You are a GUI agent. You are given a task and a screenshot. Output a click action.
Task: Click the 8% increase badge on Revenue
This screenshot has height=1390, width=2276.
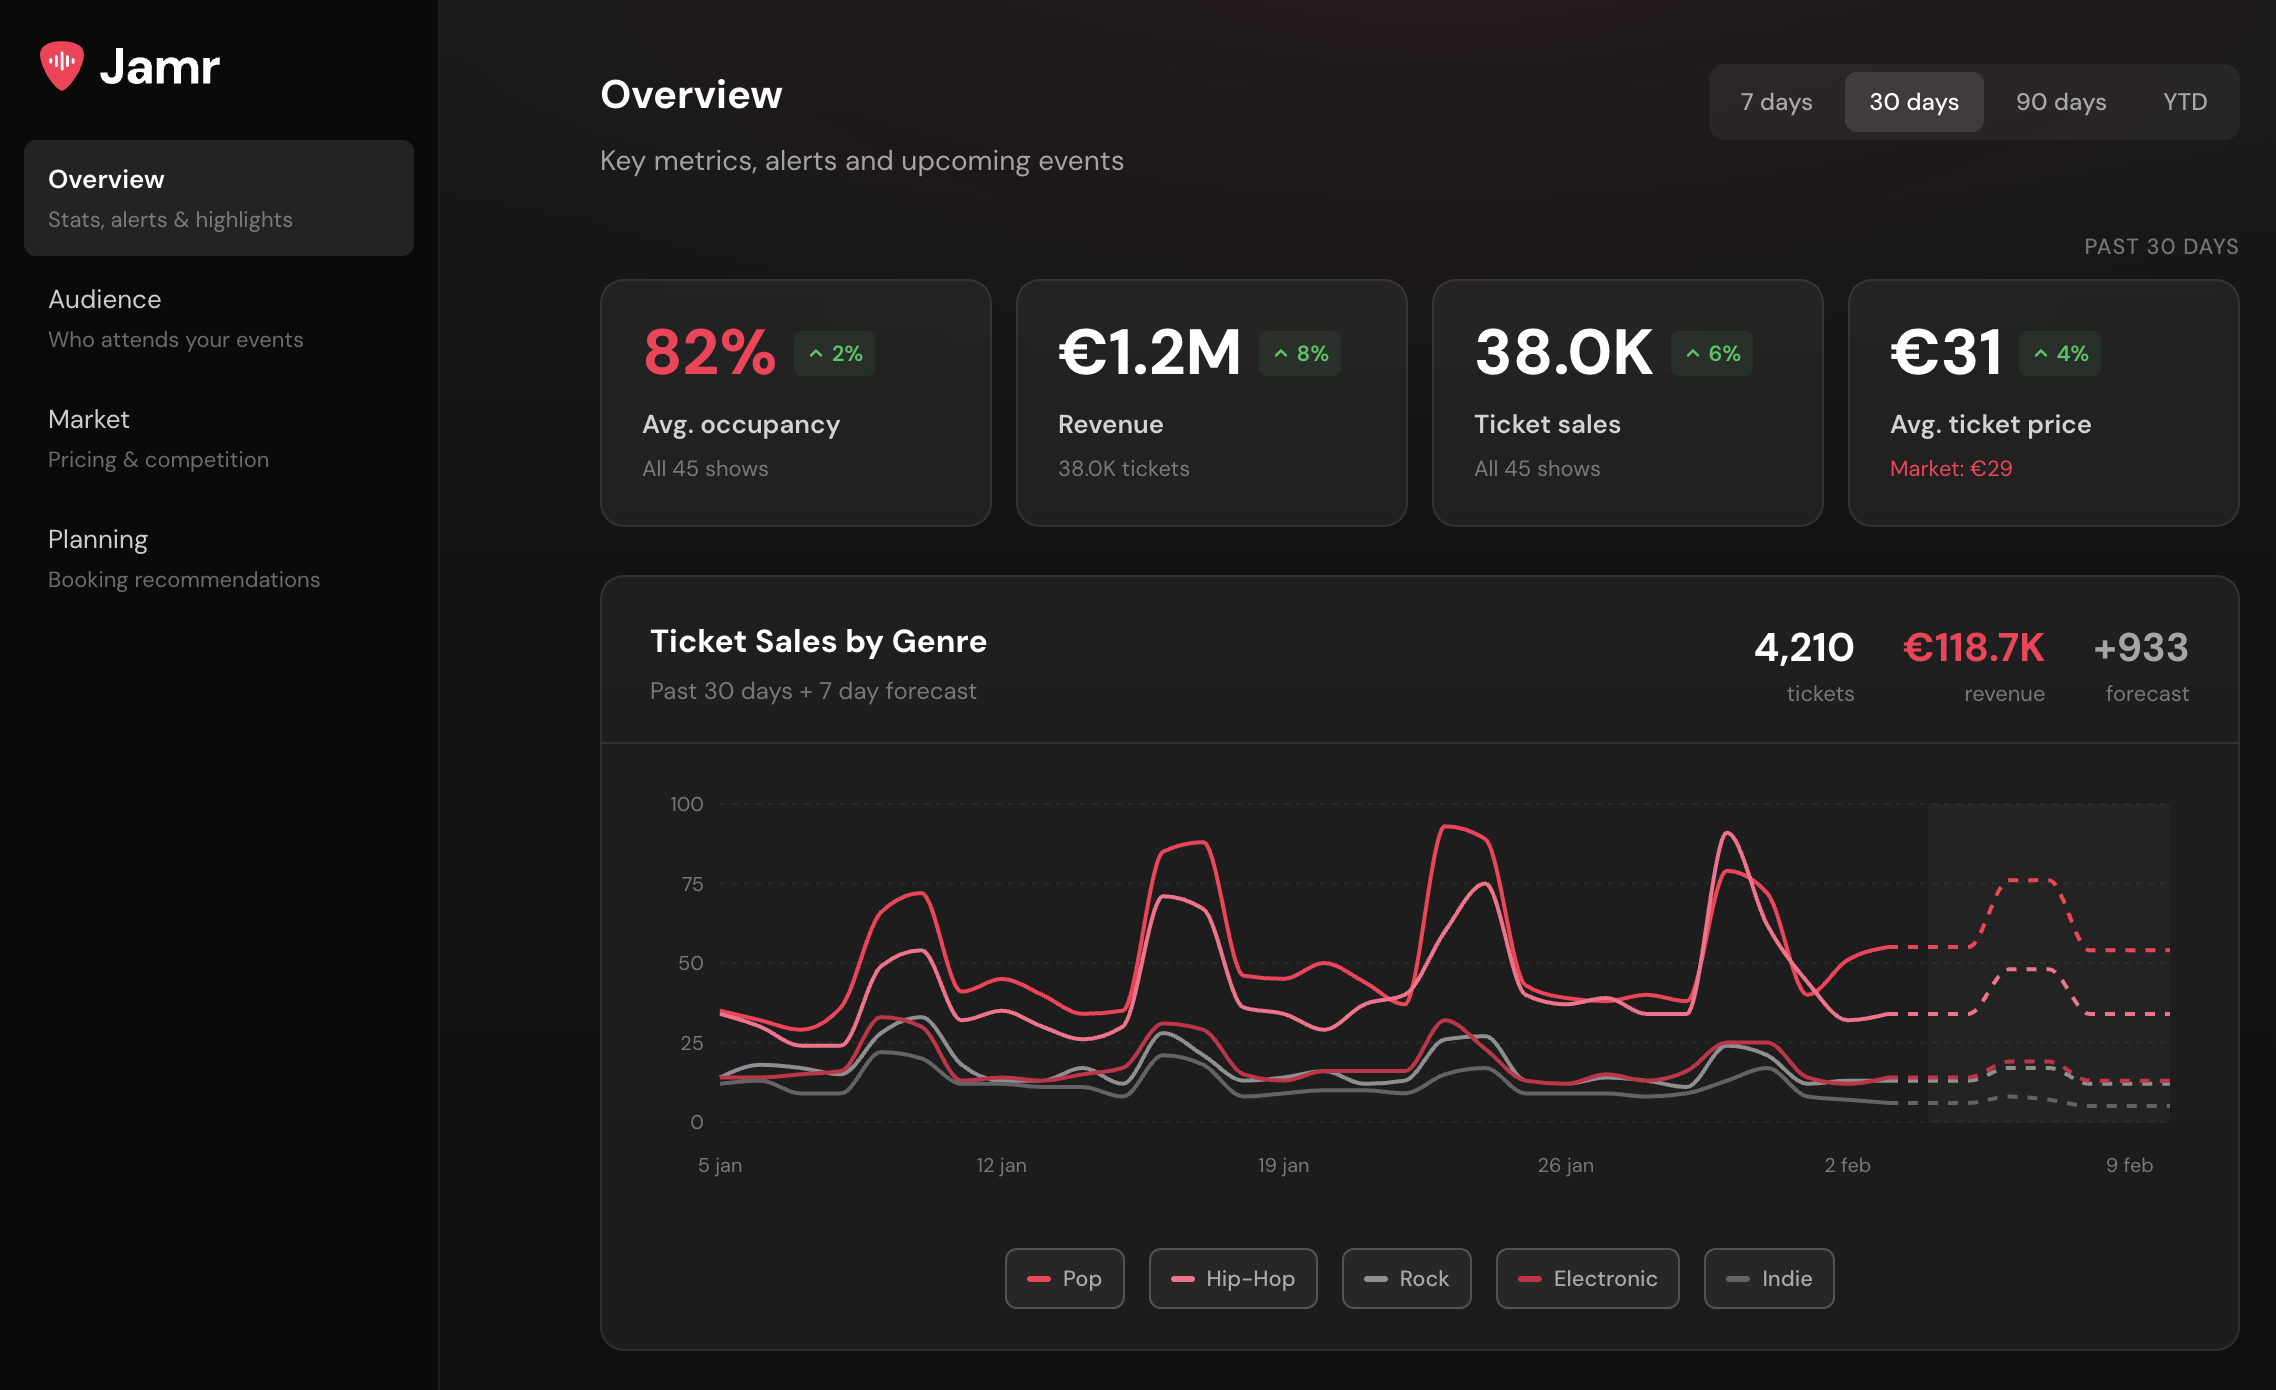pos(1300,353)
